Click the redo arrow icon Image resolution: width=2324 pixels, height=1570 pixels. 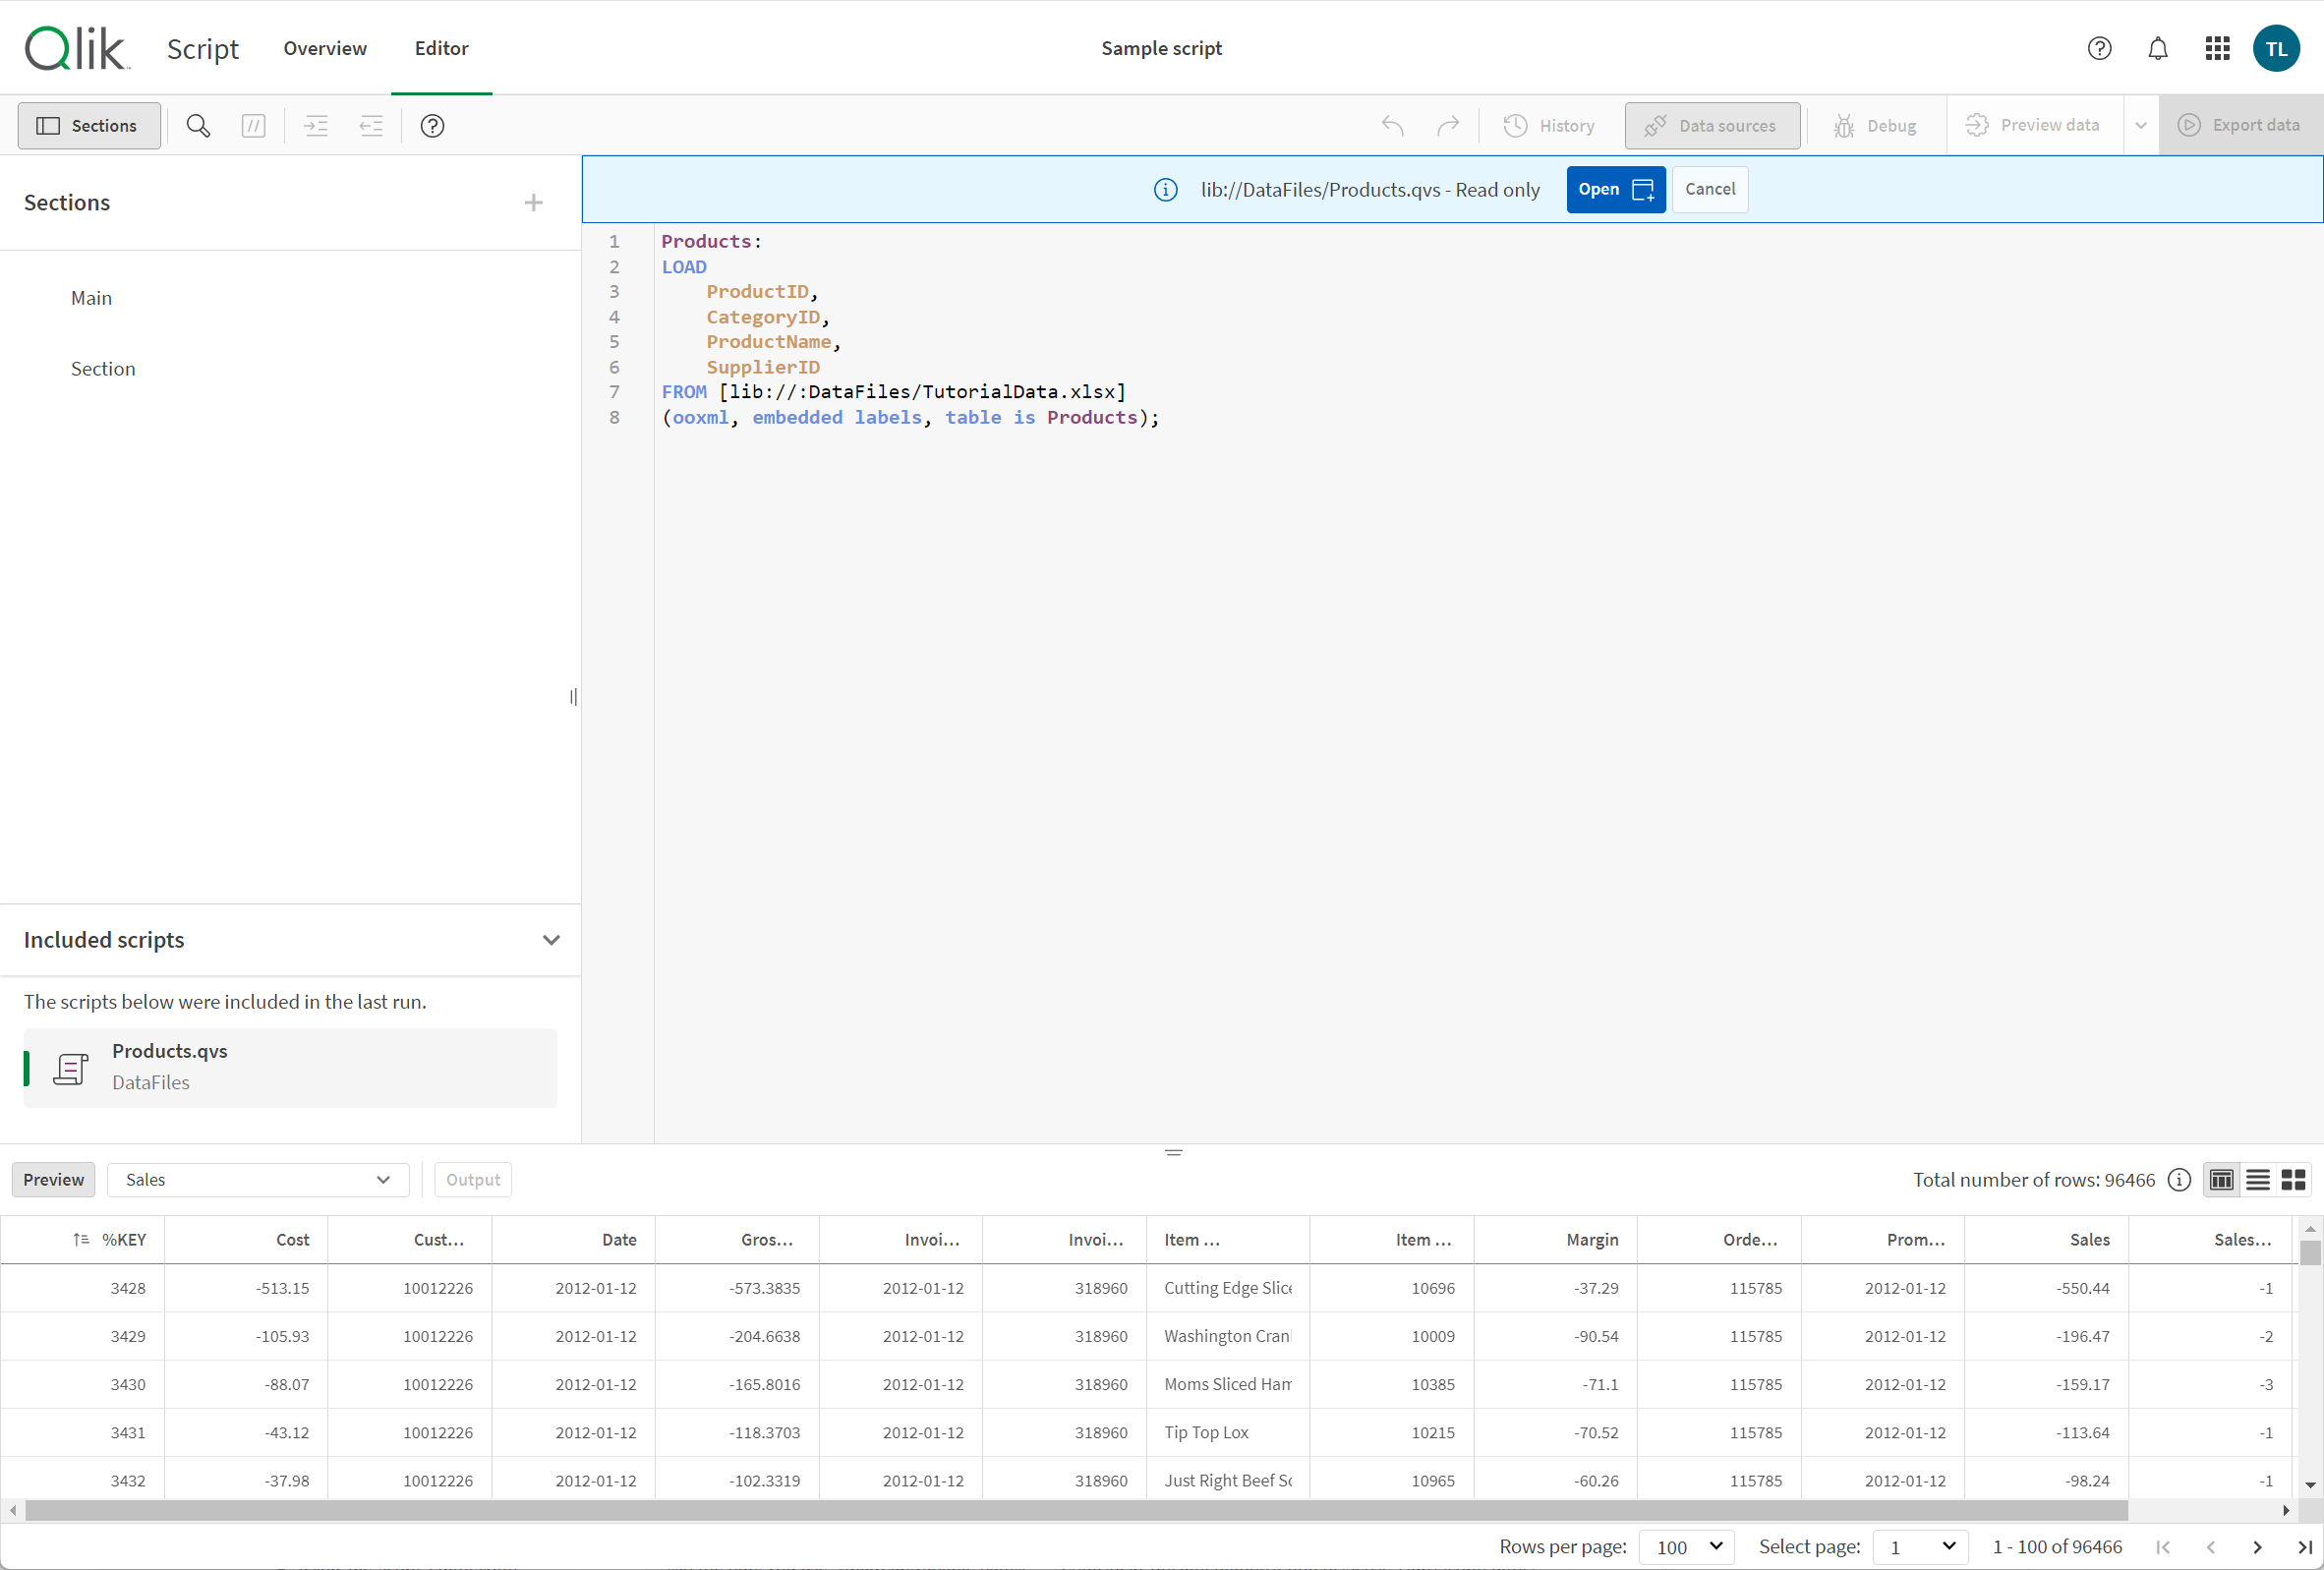1446,125
